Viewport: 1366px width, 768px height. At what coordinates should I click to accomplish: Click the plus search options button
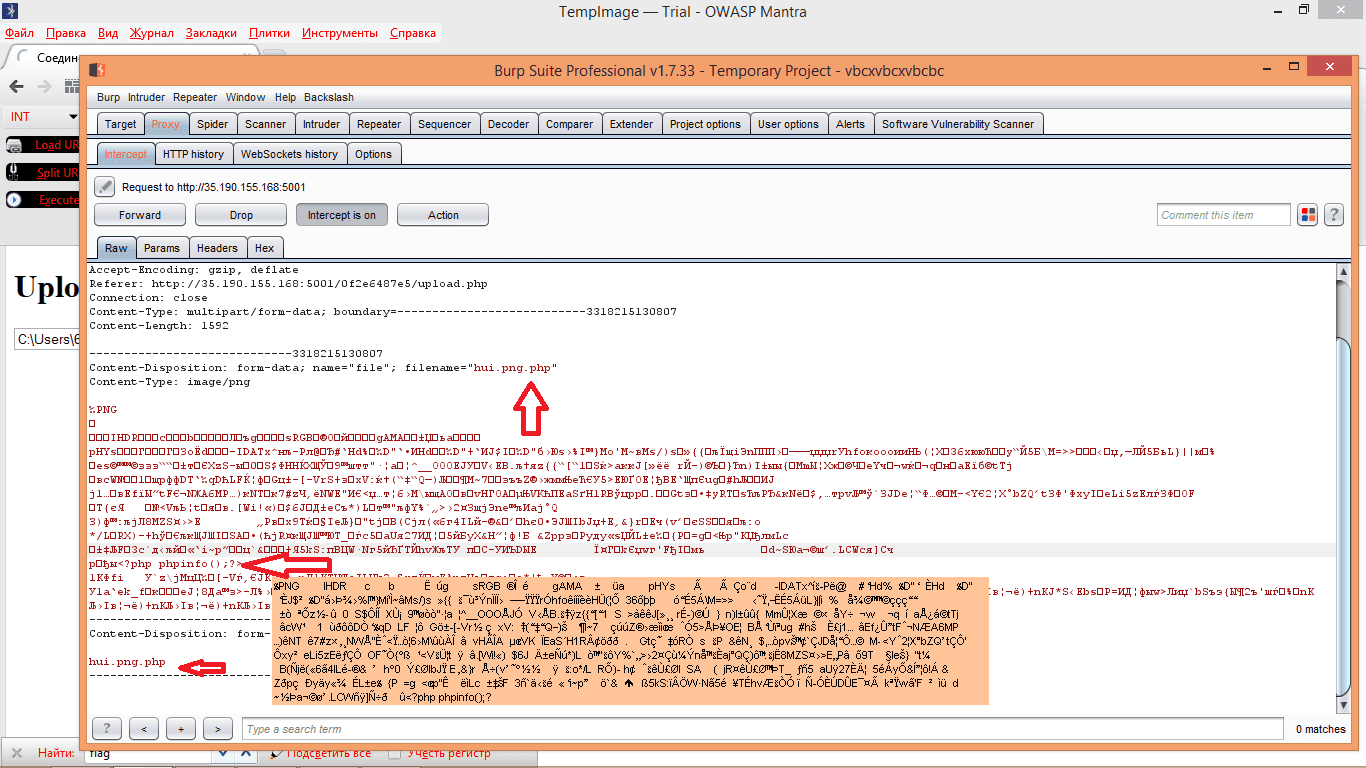[181, 729]
